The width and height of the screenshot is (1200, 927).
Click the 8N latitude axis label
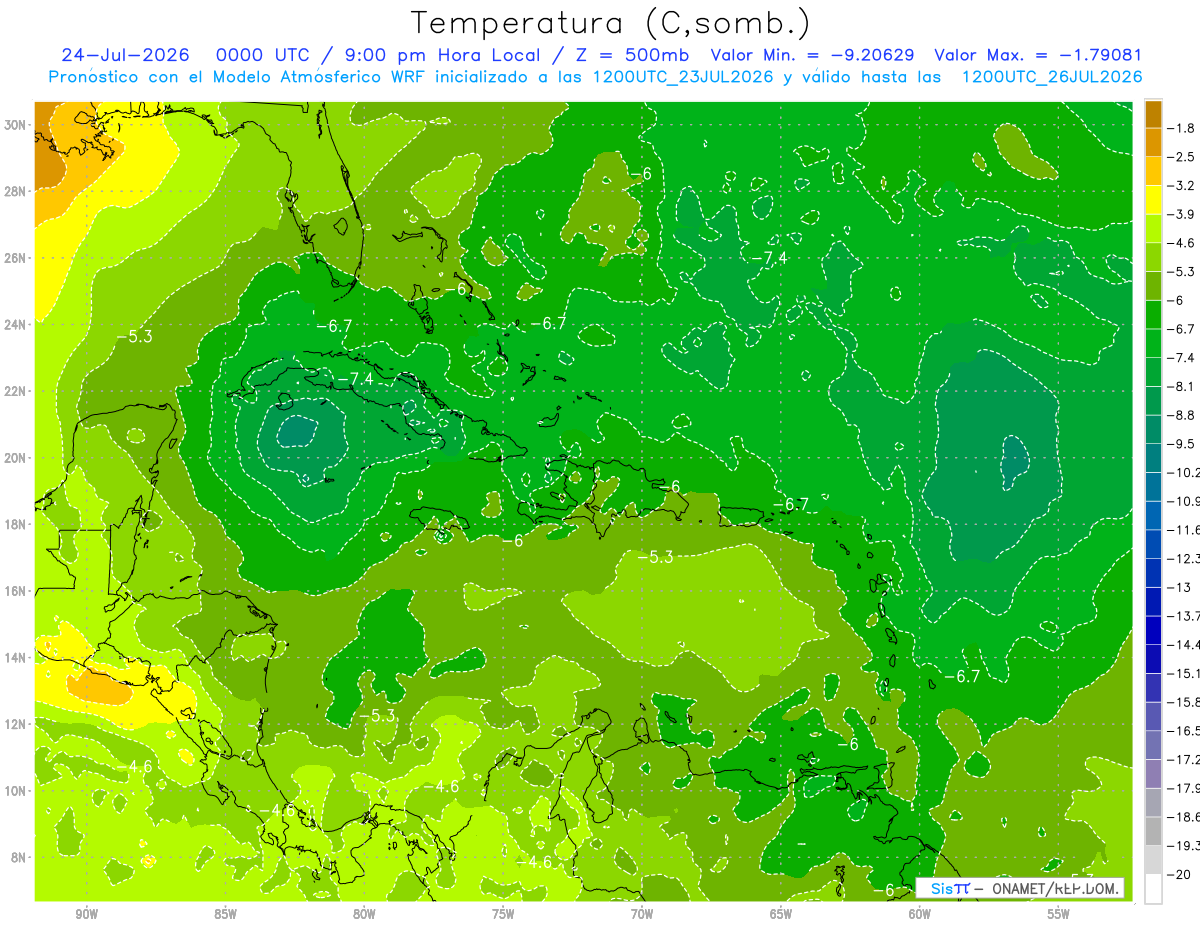(x=18, y=857)
